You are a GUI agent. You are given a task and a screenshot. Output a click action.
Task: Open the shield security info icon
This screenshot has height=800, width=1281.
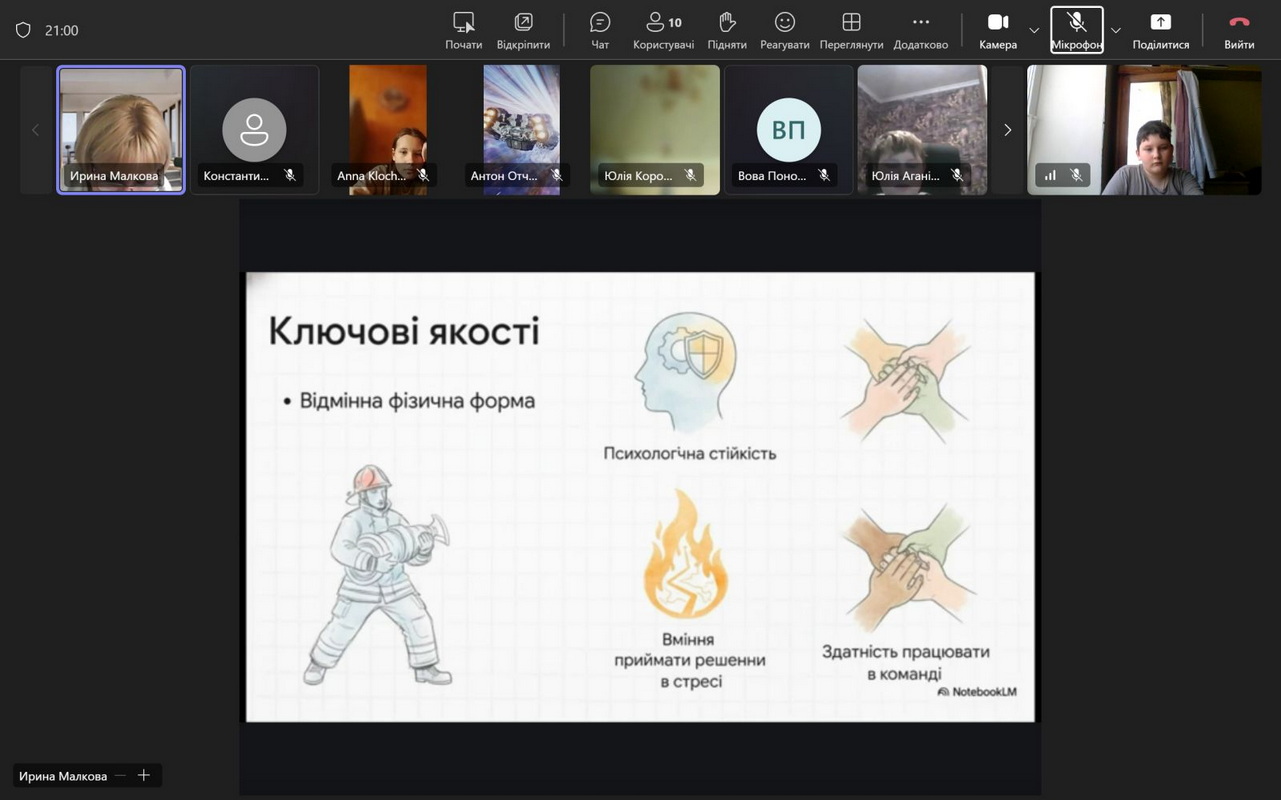[23, 30]
